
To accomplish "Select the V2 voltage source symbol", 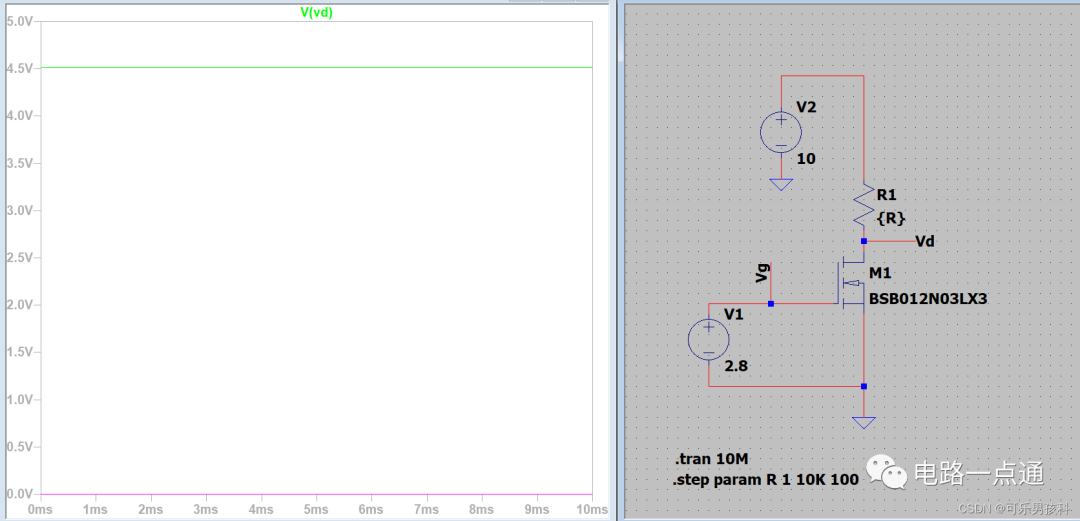I will pos(781,131).
